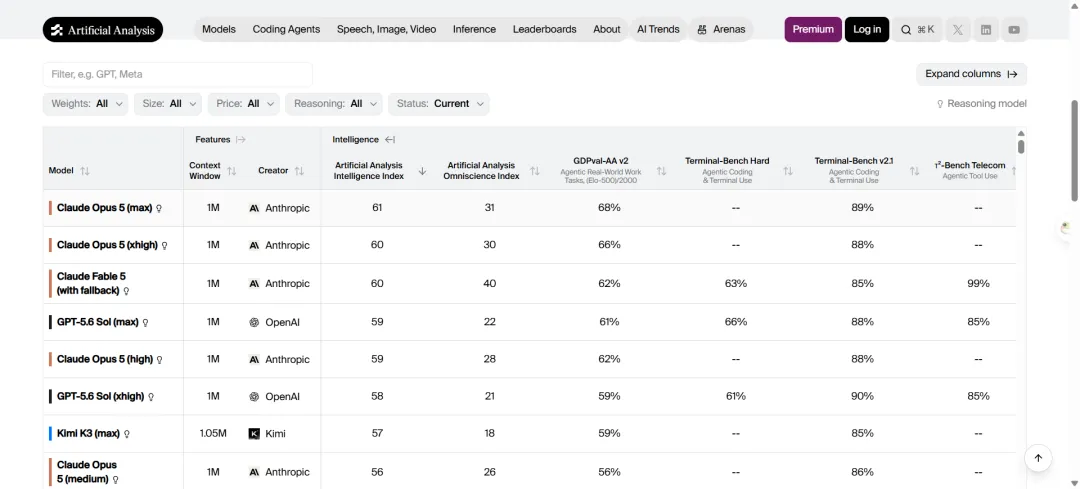Open the Arenas page
Viewport: 1080px width, 489px height.
[721, 30]
